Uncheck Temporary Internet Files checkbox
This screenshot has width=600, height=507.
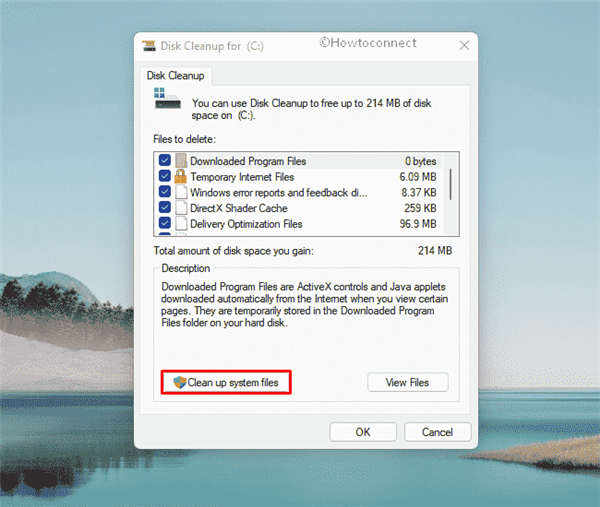(x=165, y=176)
